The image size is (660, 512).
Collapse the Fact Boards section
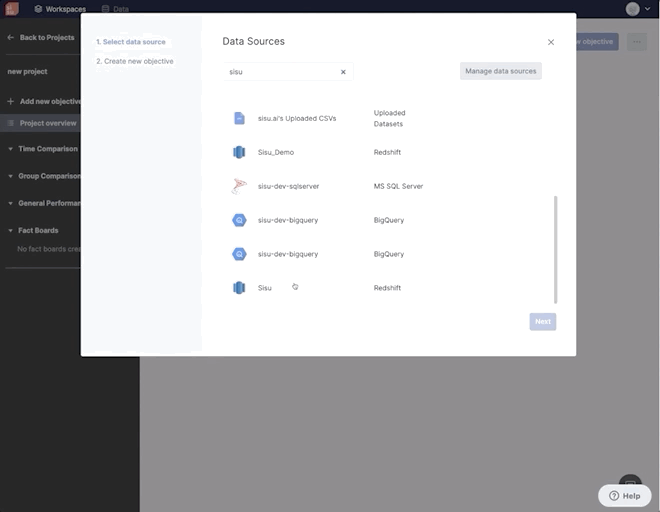click(x=11, y=231)
